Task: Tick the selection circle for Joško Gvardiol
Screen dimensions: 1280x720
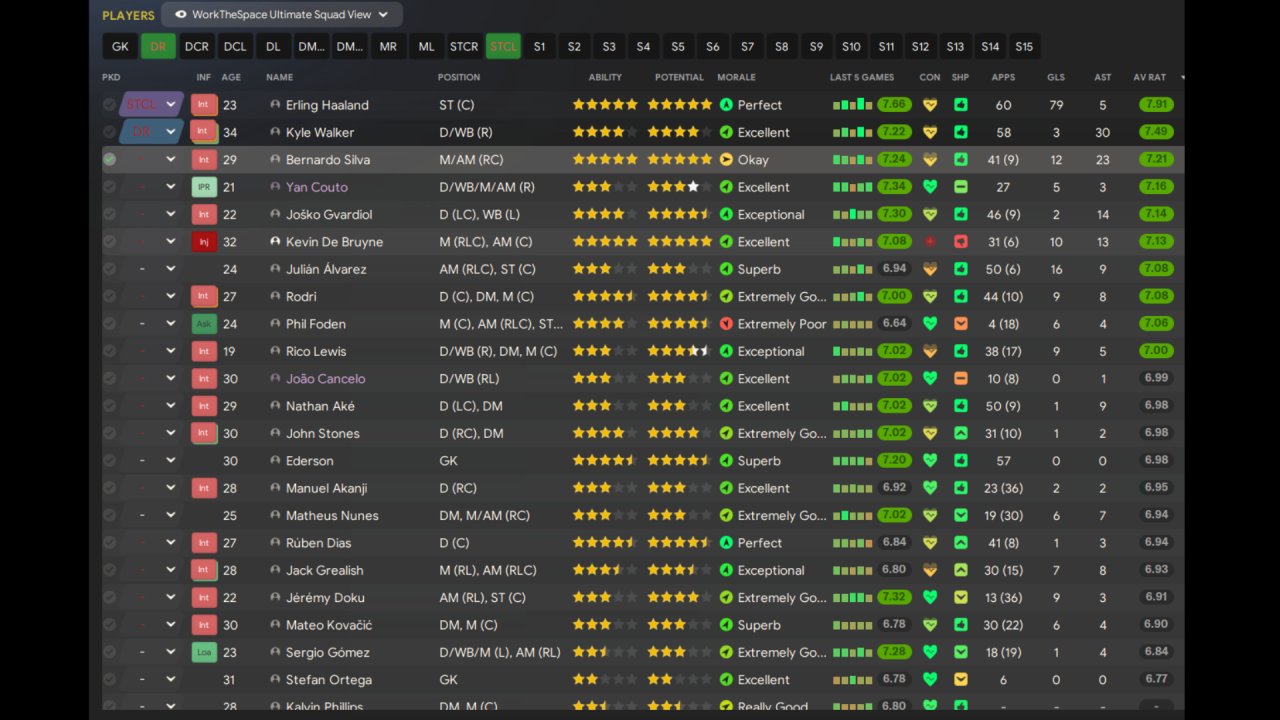Action: click(x=109, y=214)
